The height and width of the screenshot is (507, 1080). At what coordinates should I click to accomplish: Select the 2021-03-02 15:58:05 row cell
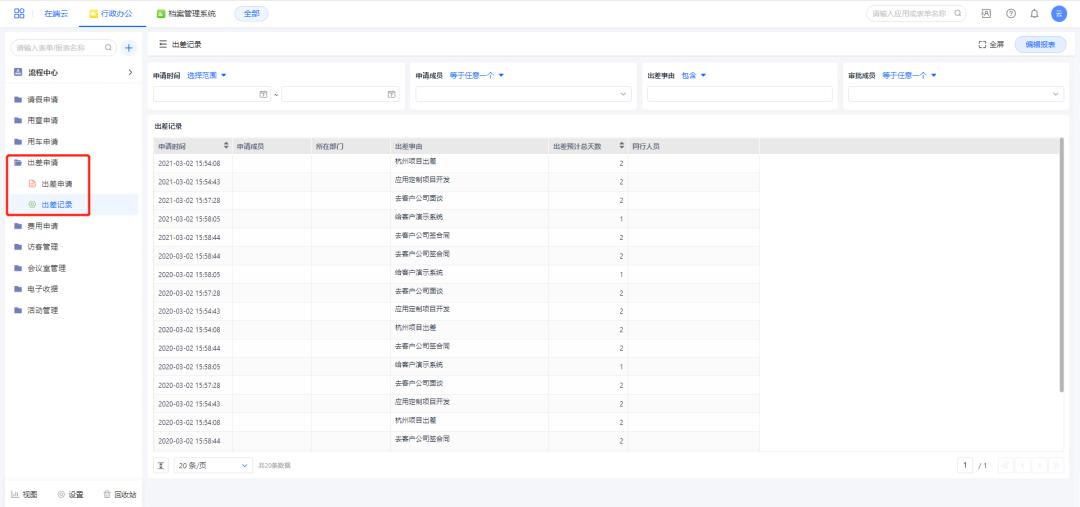coord(193,219)
